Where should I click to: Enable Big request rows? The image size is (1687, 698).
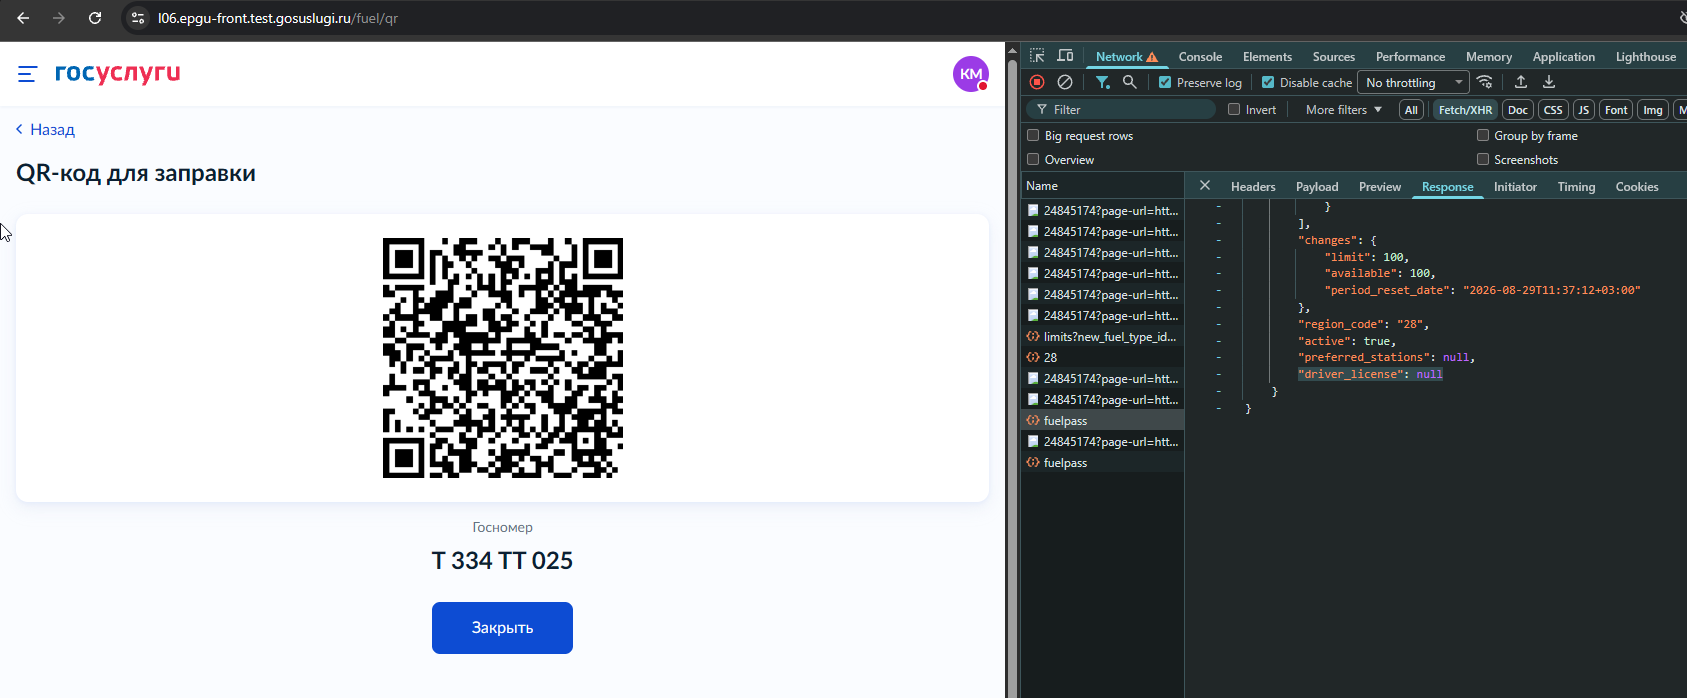(x=1033, y=135)
